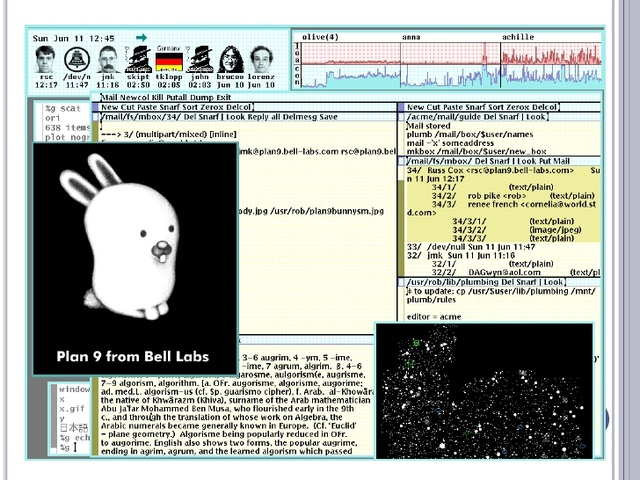640x480 pixels.
Task: Click Zerox in the left column tag
Action: pyautogui.click(x=212, y=107)
